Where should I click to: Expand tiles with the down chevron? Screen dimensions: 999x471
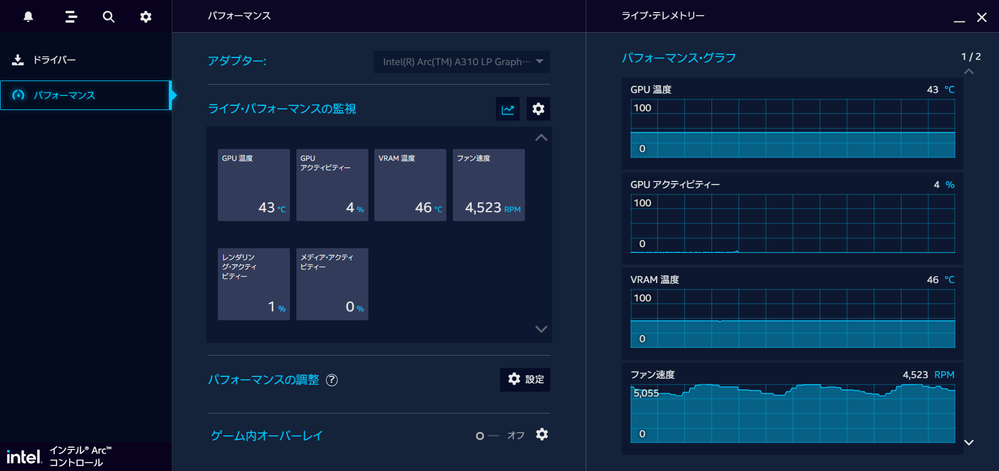541,329
